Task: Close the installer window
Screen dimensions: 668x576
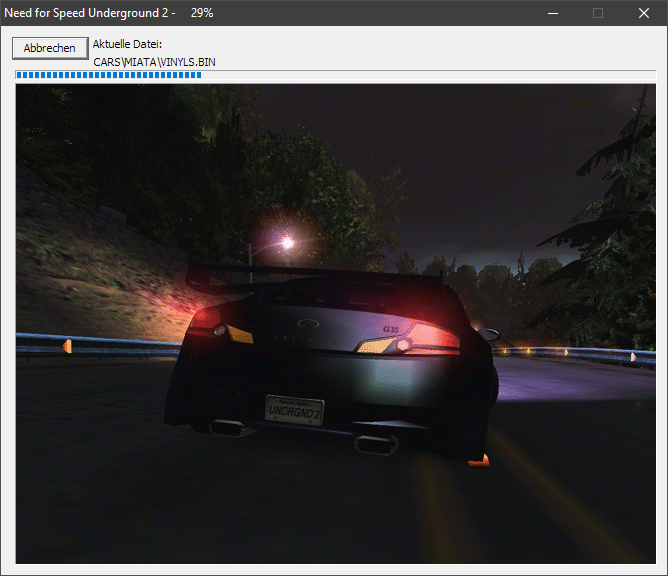Action: click(x=644, y=13)
